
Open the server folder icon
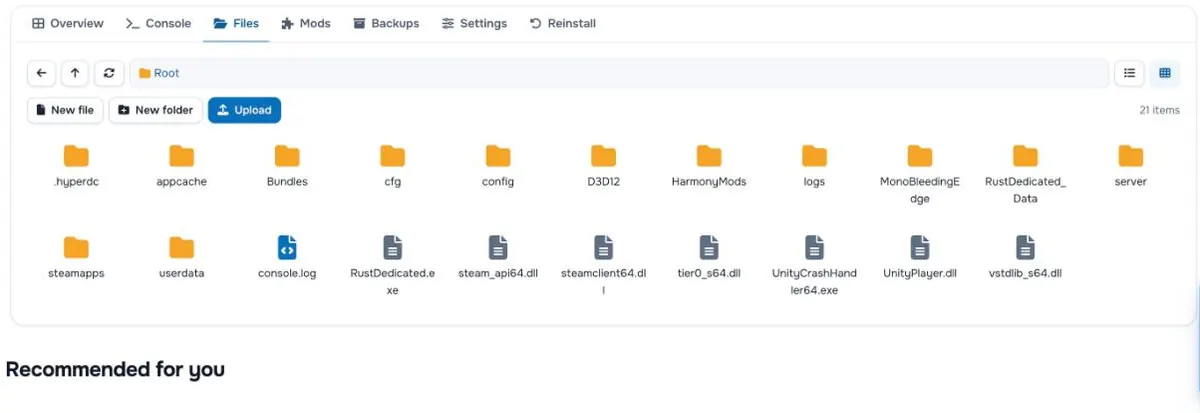pyautogui.click(x=1130, y=155)
